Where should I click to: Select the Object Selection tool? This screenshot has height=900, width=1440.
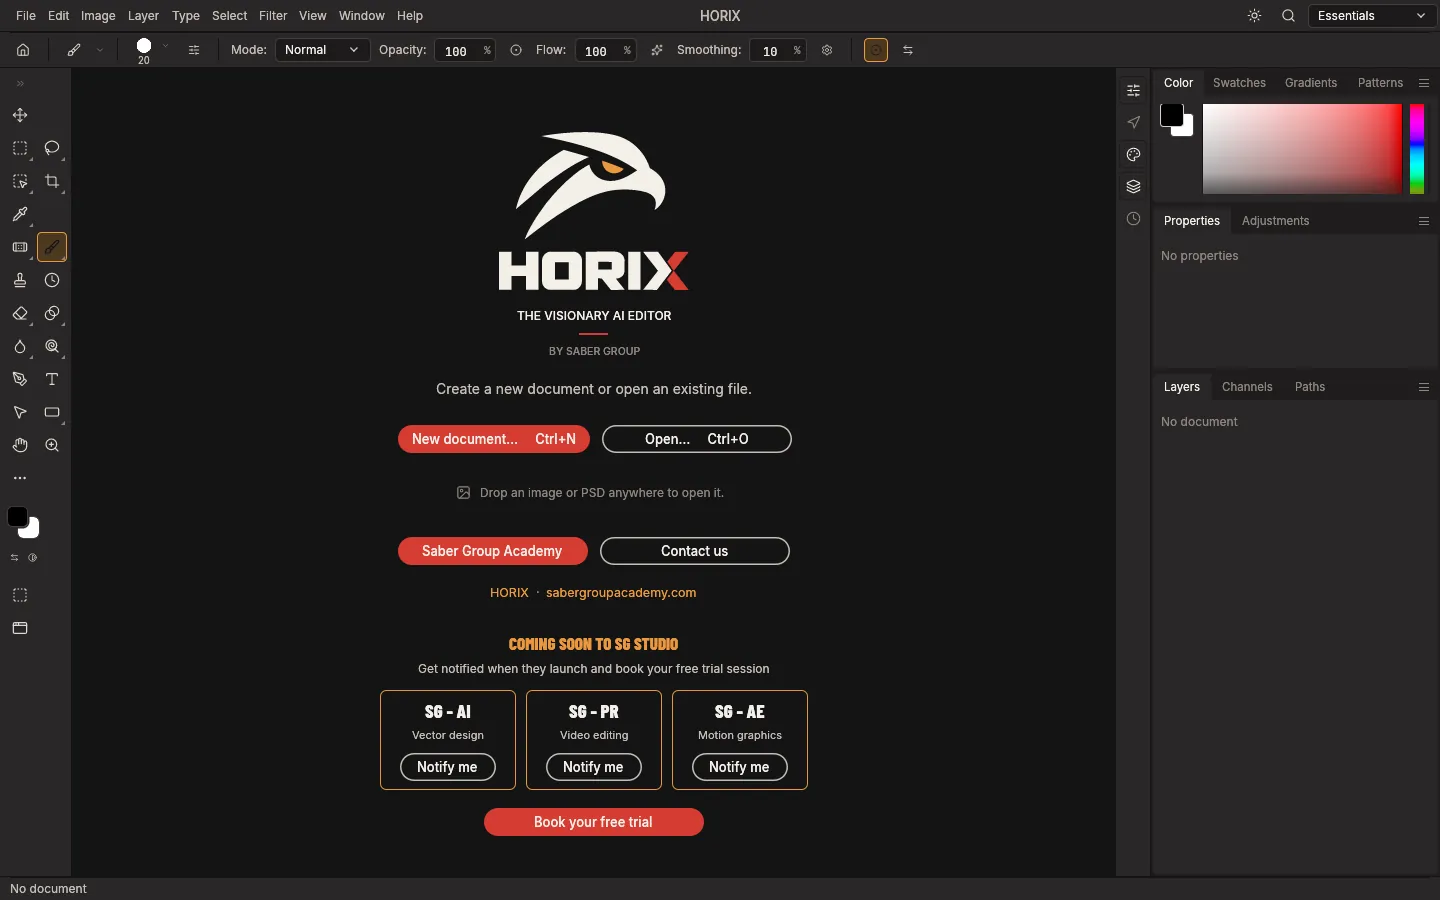click(20, 181)
